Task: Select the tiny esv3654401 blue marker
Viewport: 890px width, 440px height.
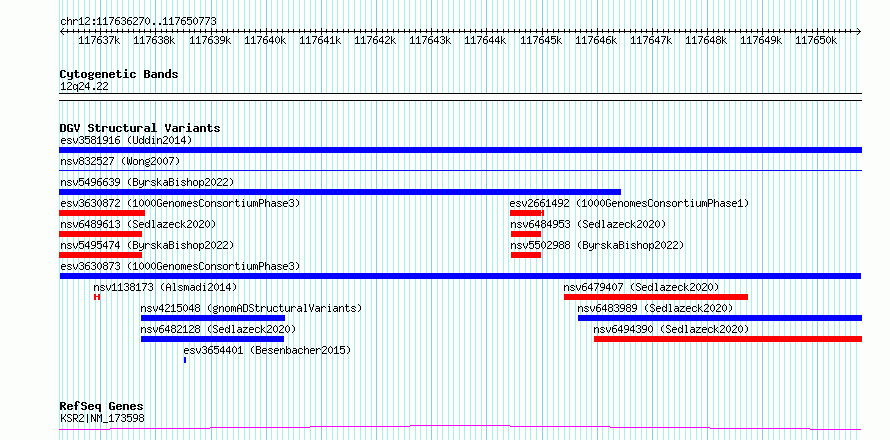Action: tap(185, 360)
